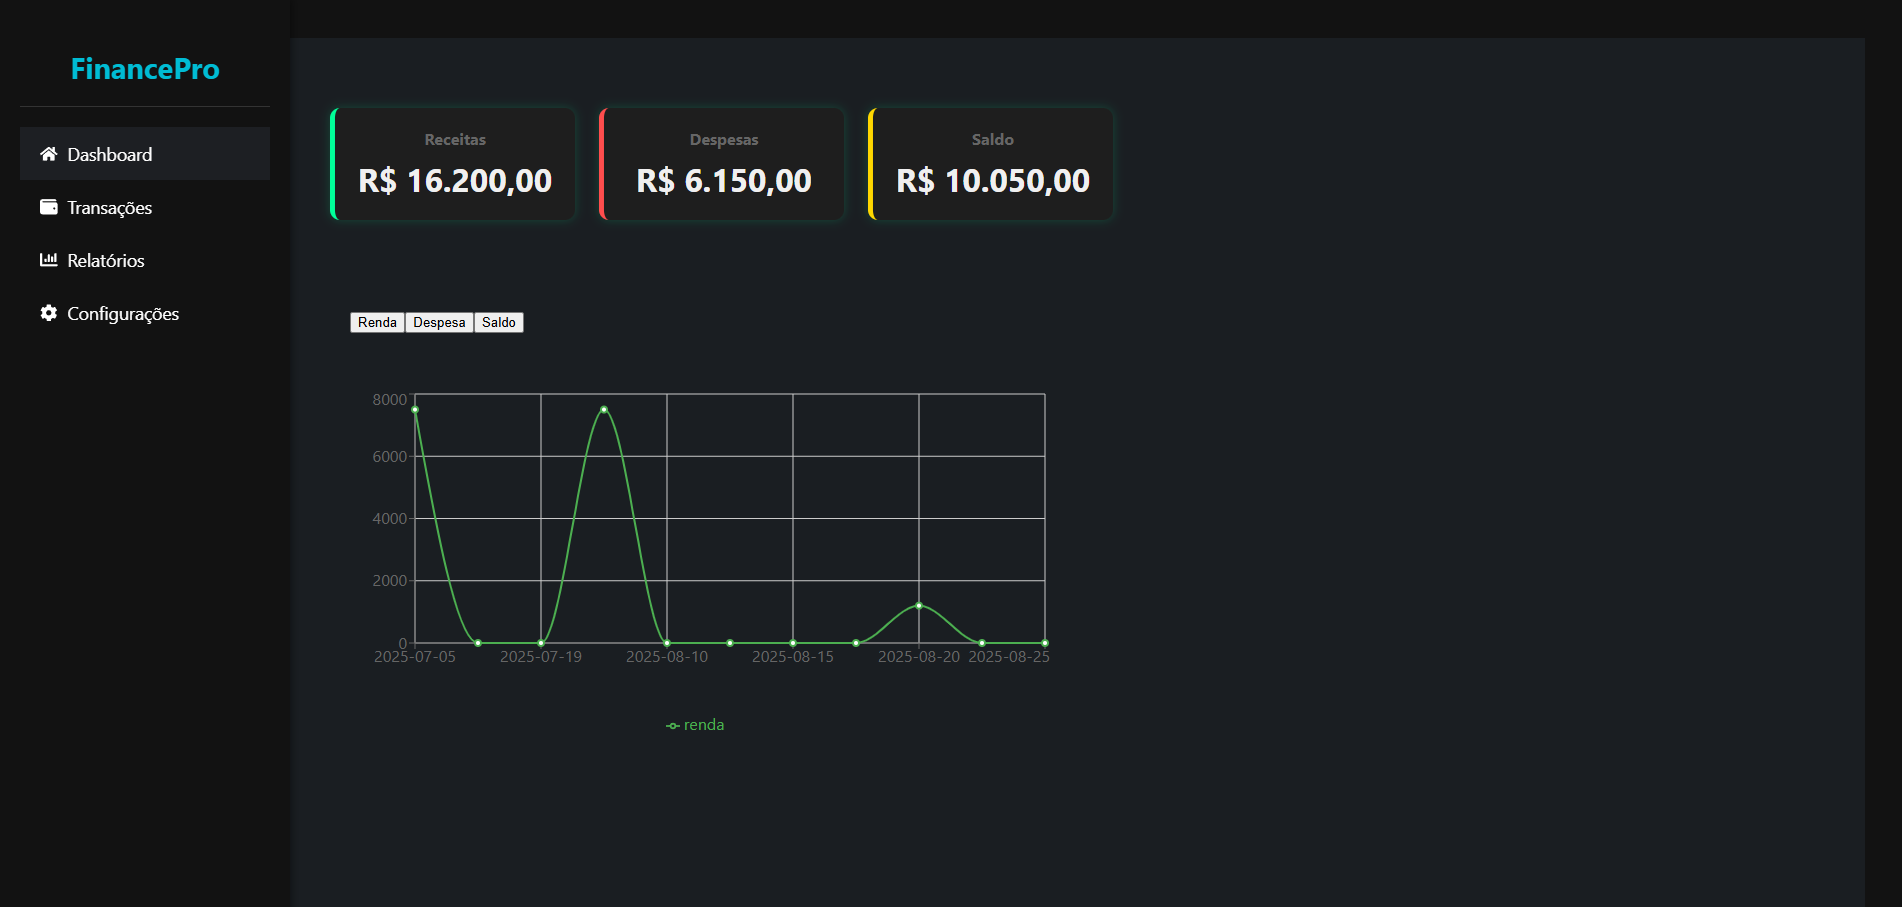Click the Saldo summary card
Image resolution: width=1902 pixels, height=907 pixels.
[x=991, y=163]
